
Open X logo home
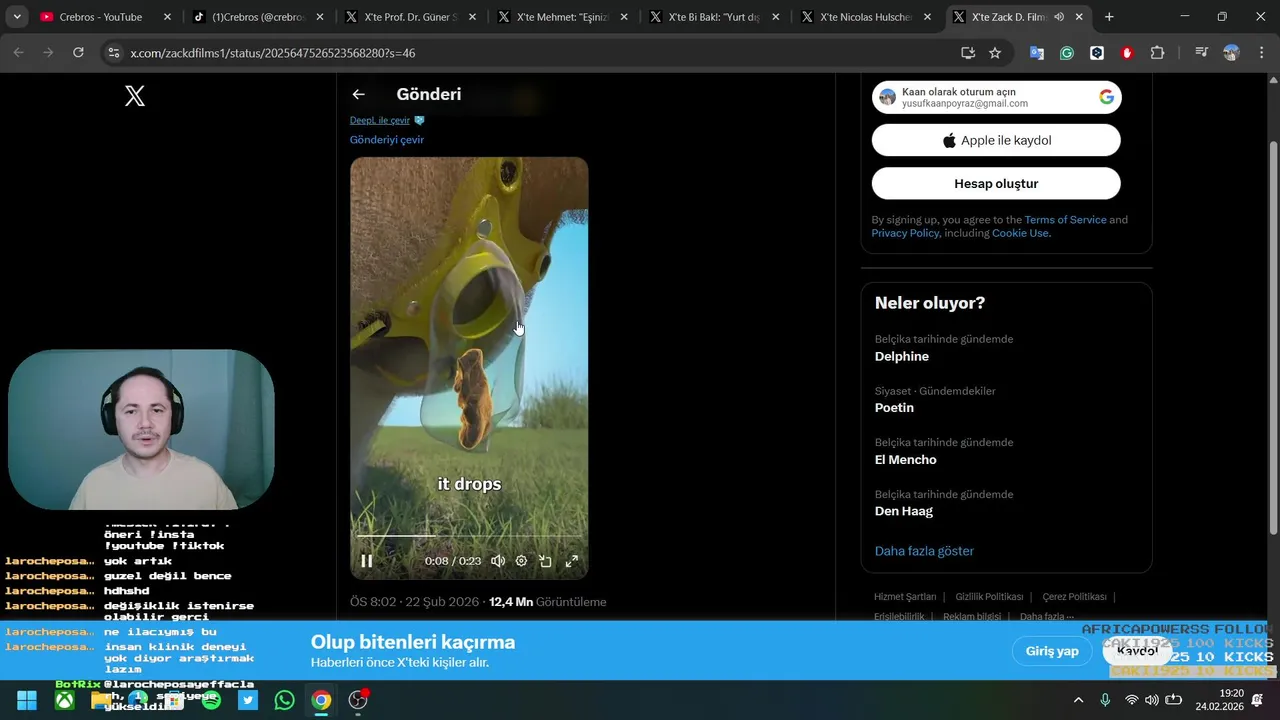pos(135,96)
